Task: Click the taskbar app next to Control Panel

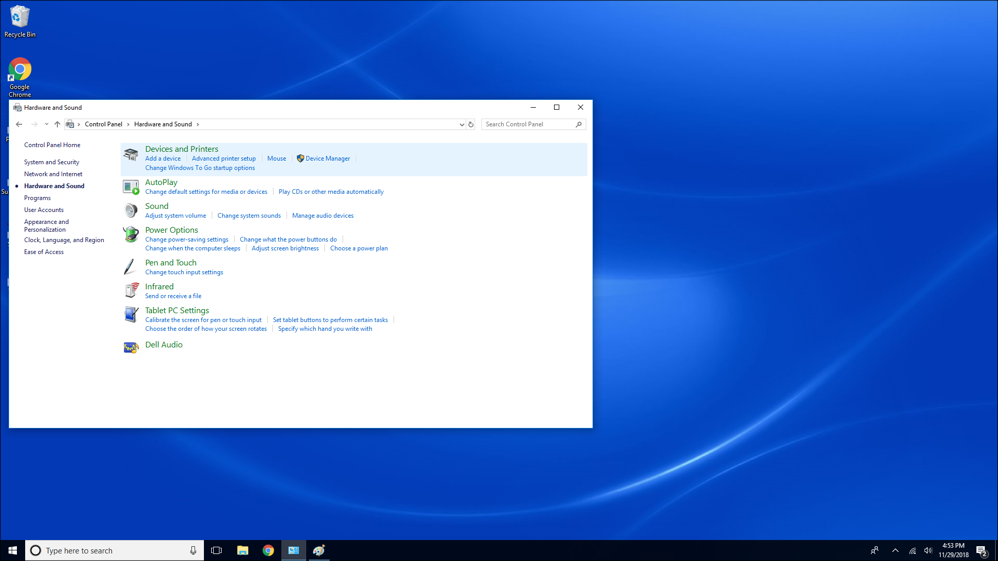Action: click(x=319, y=550)
